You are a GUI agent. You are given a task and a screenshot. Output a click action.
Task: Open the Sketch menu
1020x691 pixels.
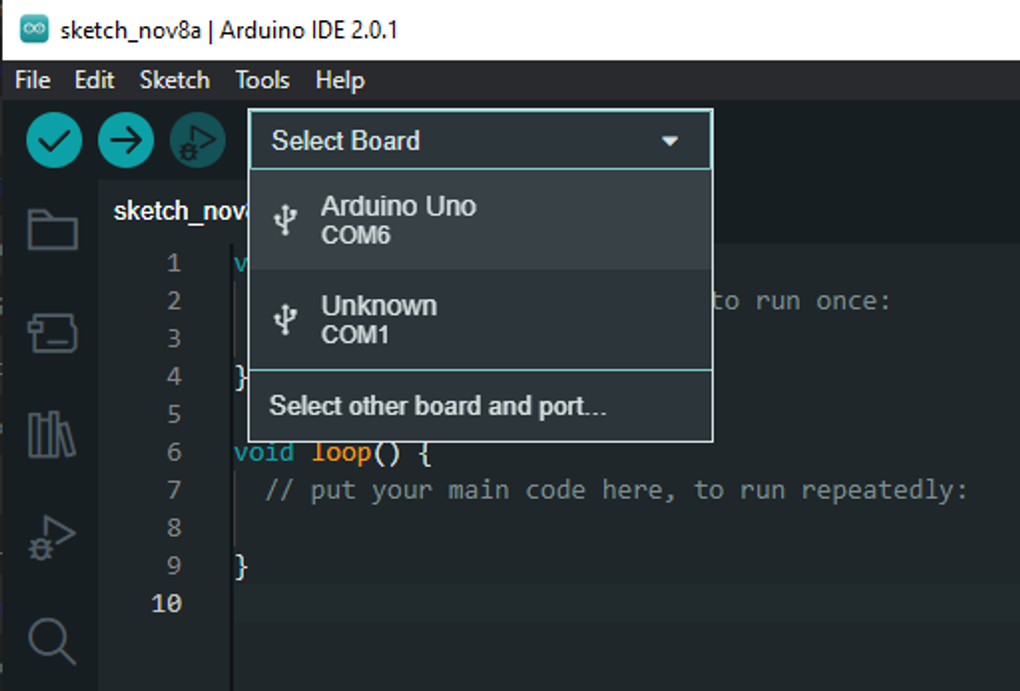174,80
